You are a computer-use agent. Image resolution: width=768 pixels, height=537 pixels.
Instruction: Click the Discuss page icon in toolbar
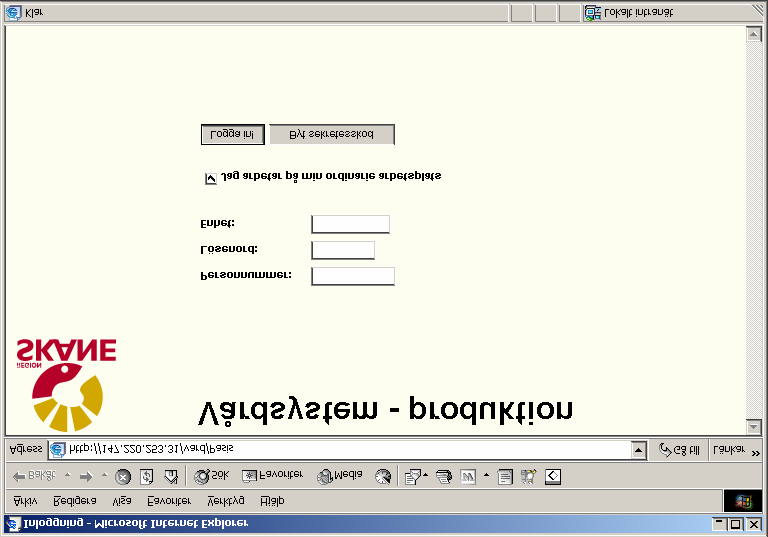(x=505, y=477)
